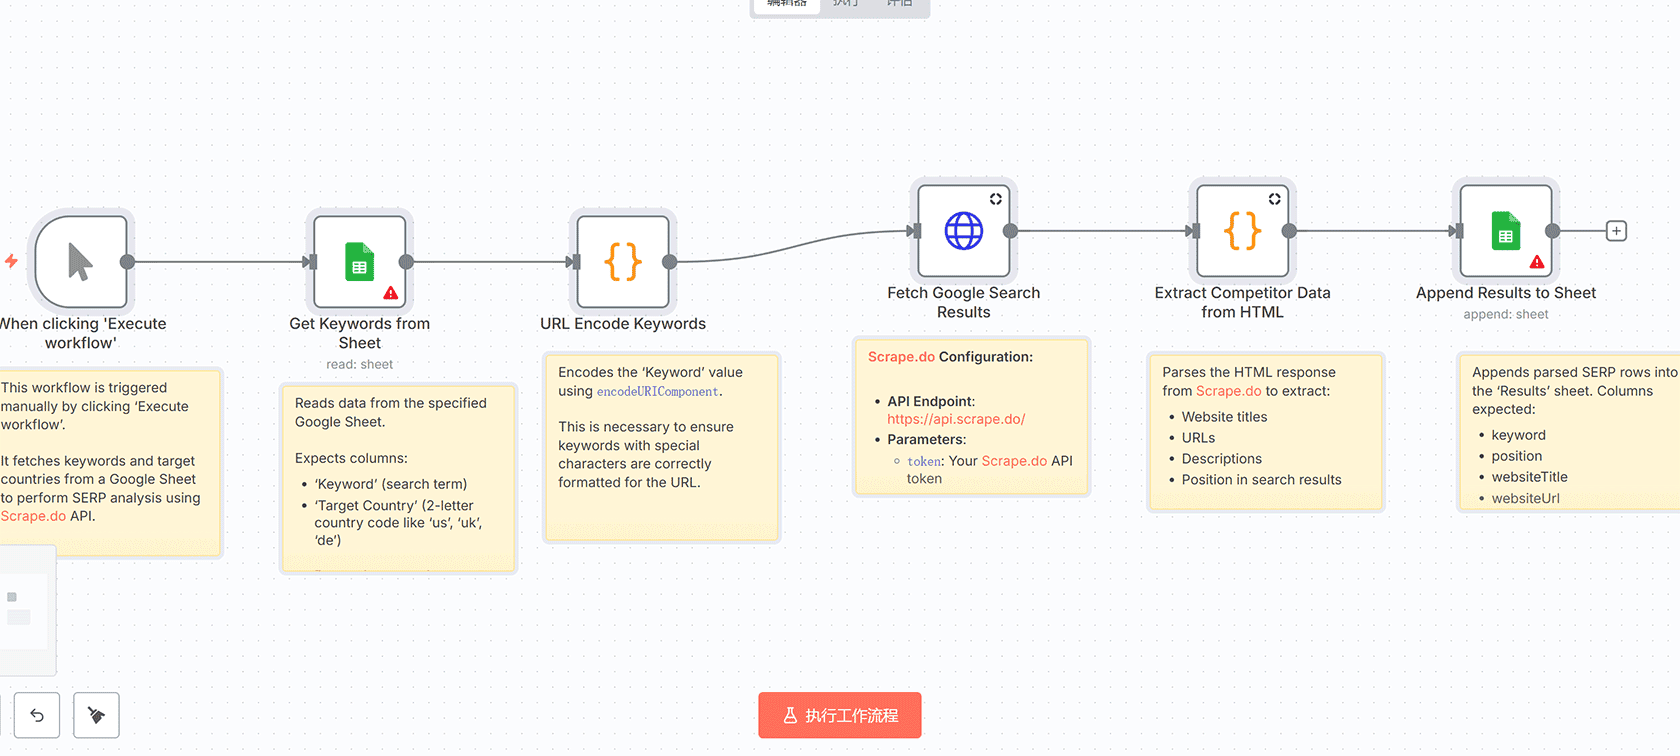The height and width of the screenshot is (756, 1680).
Task: Open the Get Keywords from Sheet node
Action: 359,262
